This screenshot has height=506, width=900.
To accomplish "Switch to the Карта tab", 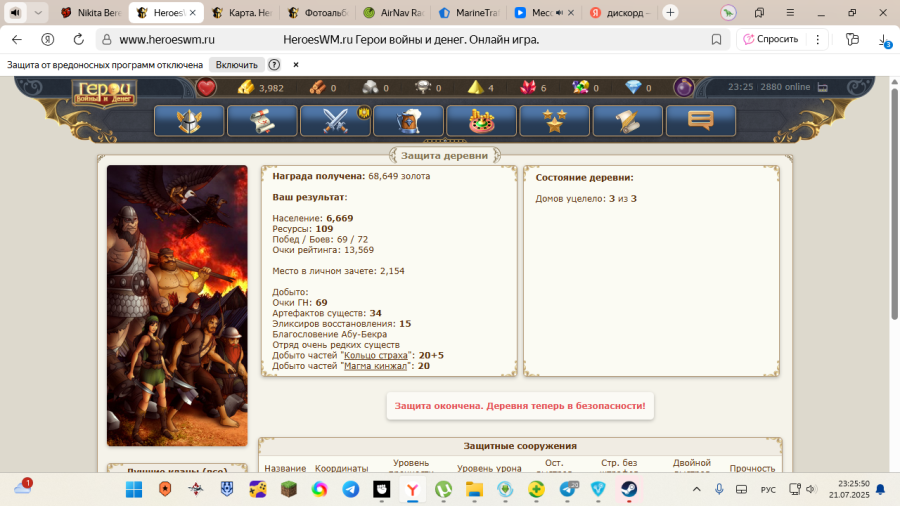I will click(x=242, y=13).
